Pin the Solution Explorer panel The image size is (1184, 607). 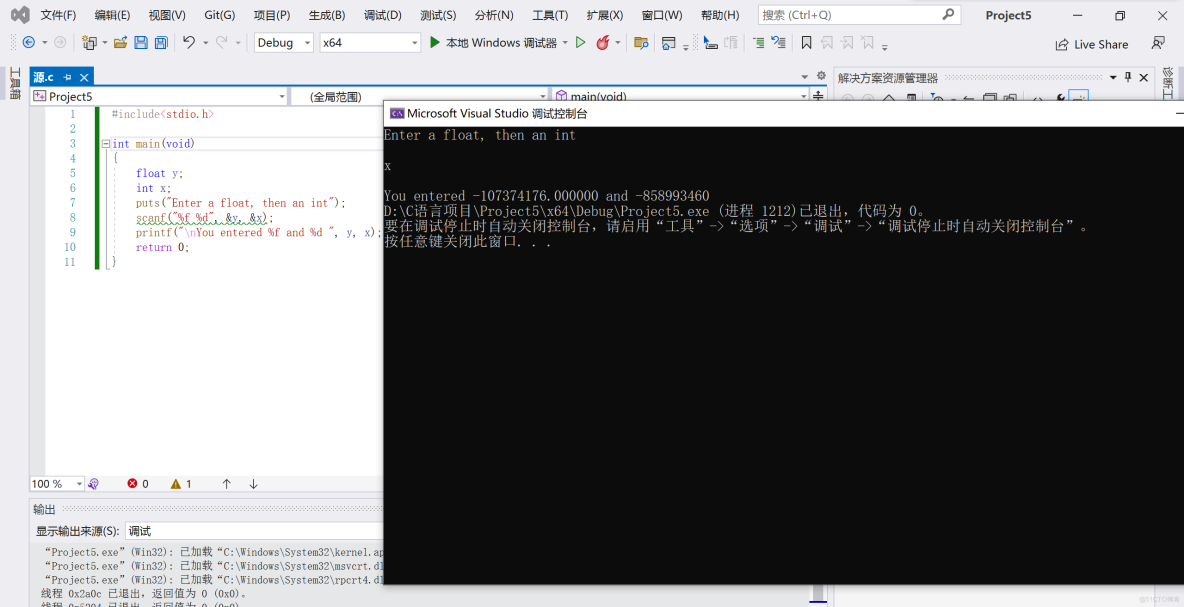pos(1128,77)
